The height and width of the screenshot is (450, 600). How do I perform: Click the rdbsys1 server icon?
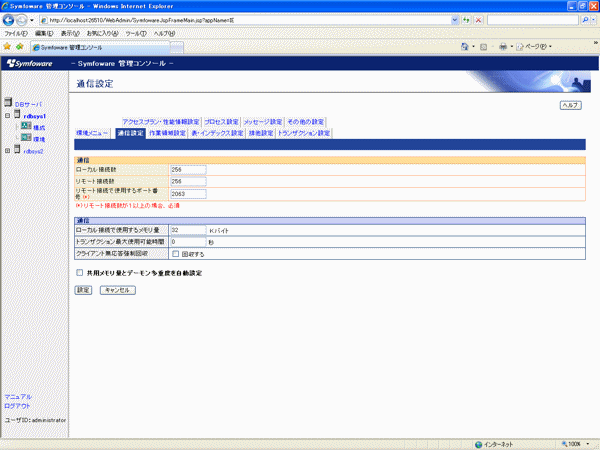(17, 114)
